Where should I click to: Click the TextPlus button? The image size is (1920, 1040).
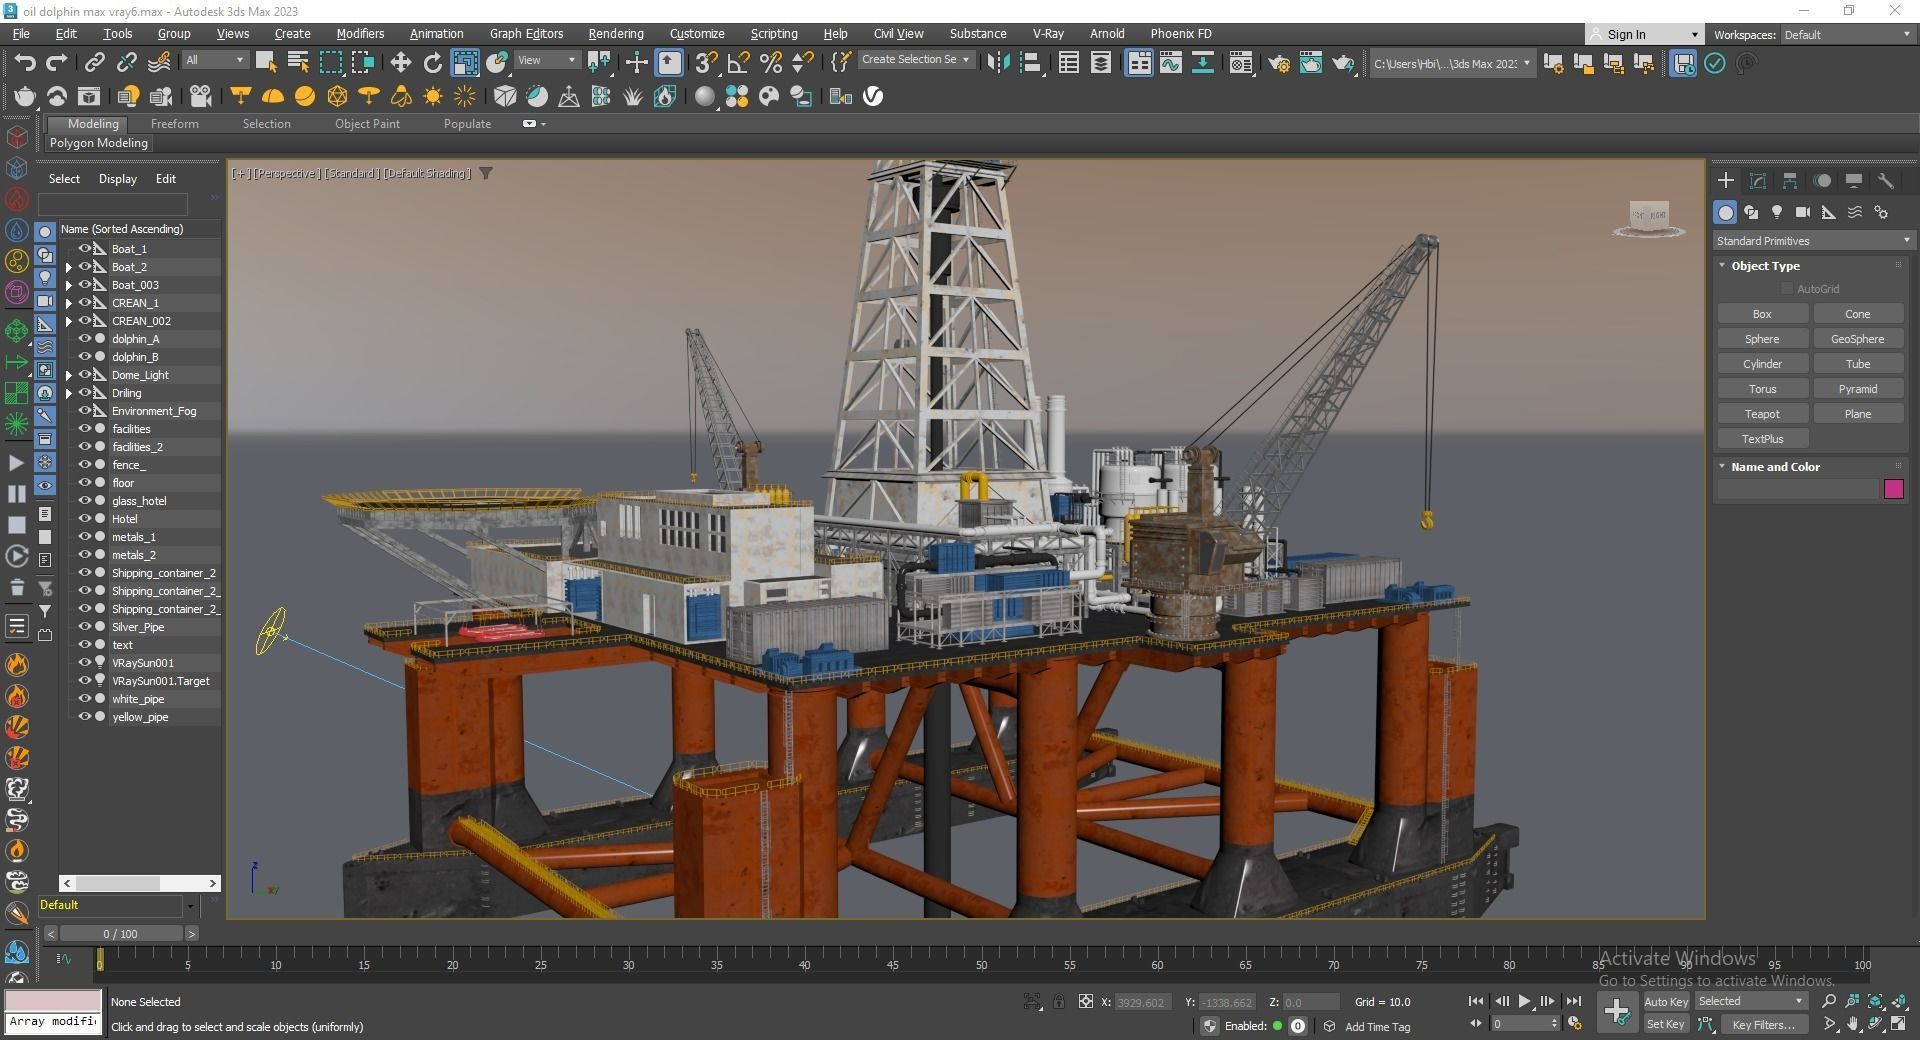point(1762,439)
